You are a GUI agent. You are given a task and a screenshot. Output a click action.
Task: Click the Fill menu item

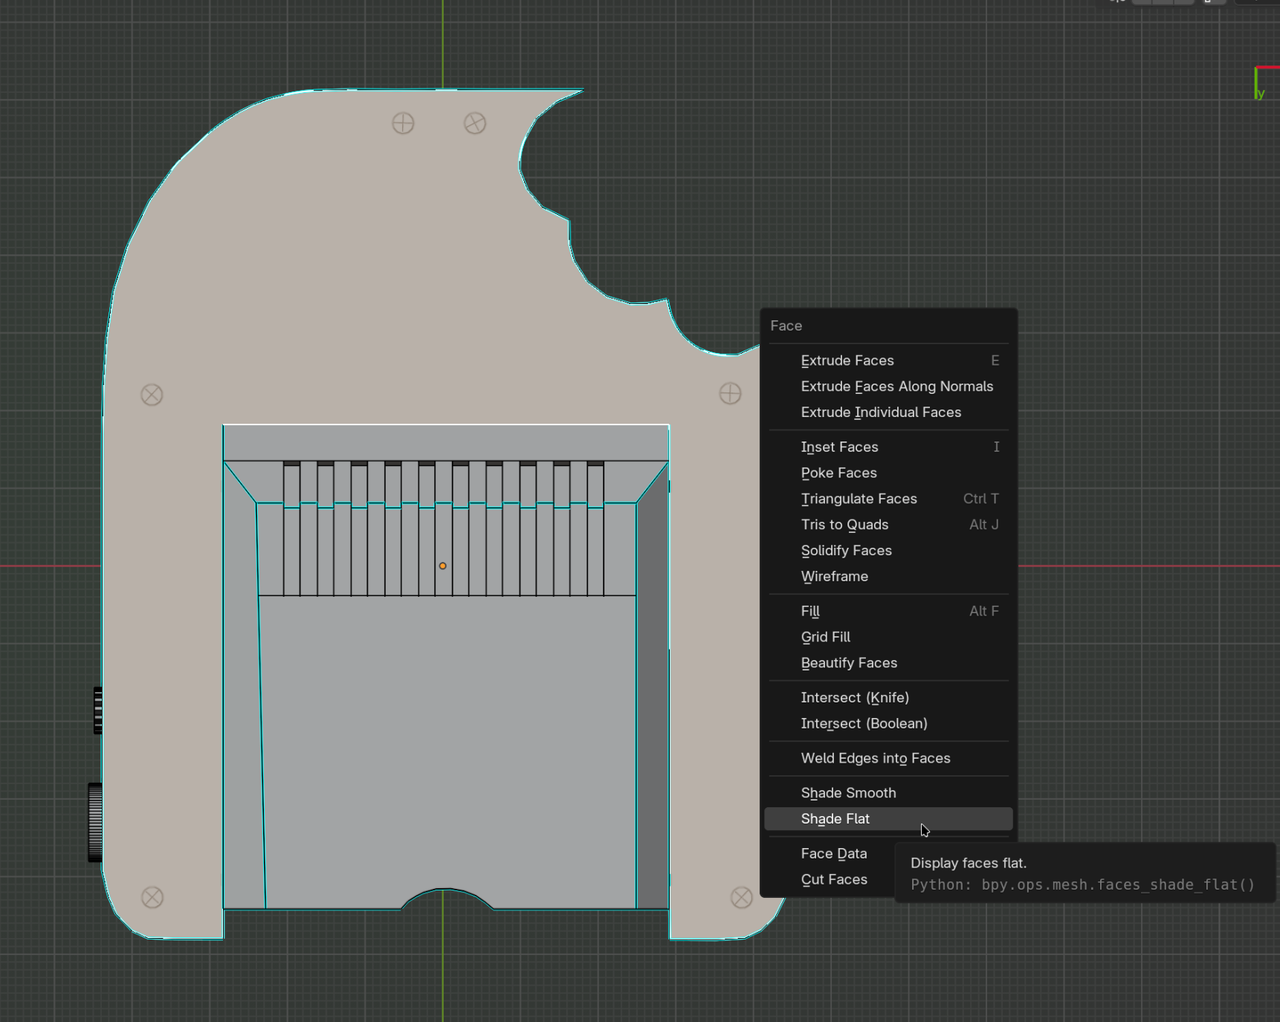click(810, 611)
